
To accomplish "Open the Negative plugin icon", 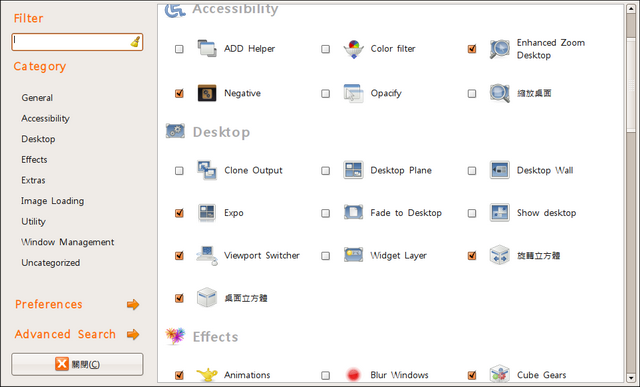I will [x=207, y=93].
